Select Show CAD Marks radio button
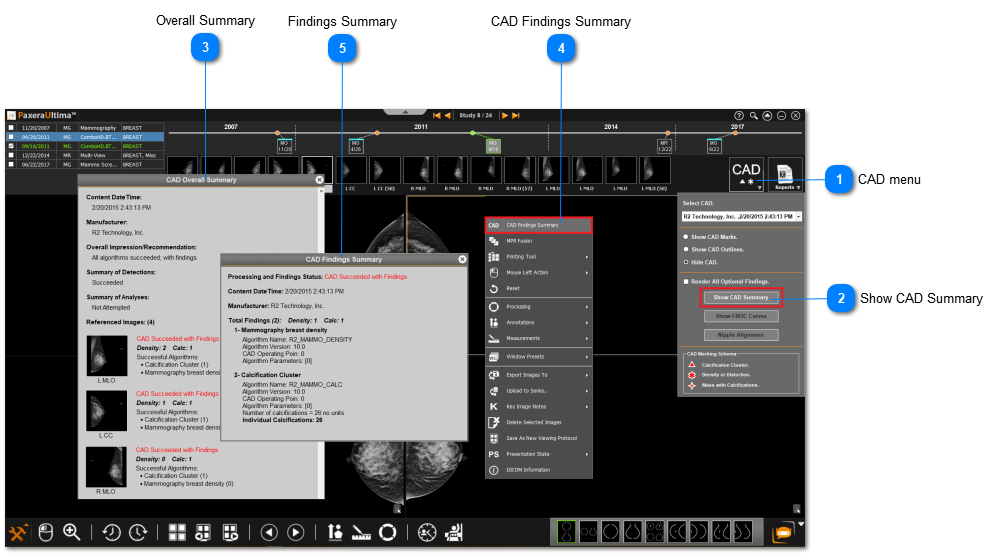This screenshot has width=999, height=556. (686, 237)
